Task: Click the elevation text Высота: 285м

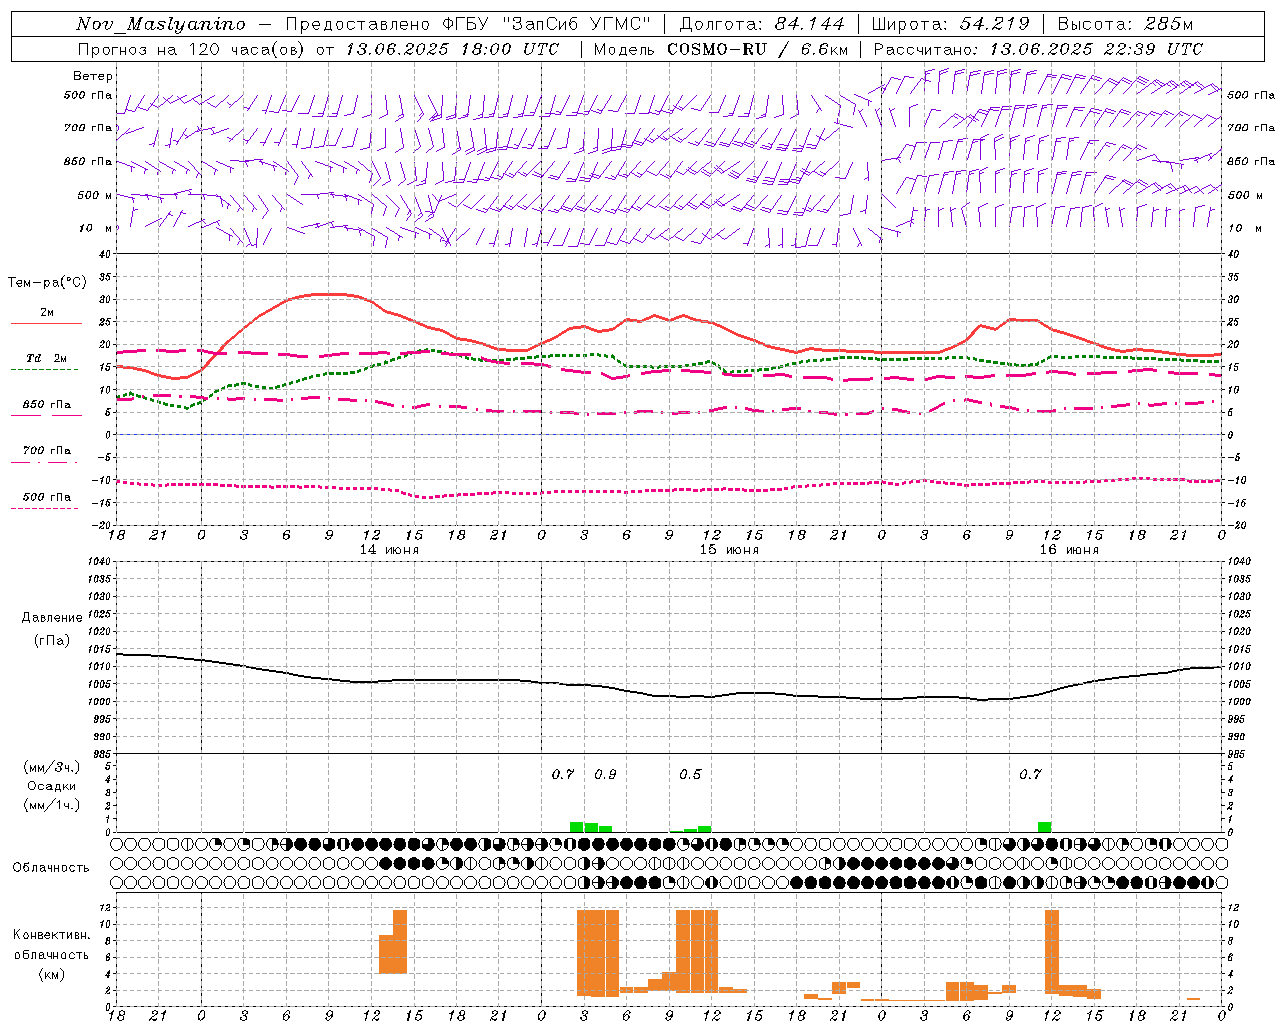Action: [x=1125, y=24]
